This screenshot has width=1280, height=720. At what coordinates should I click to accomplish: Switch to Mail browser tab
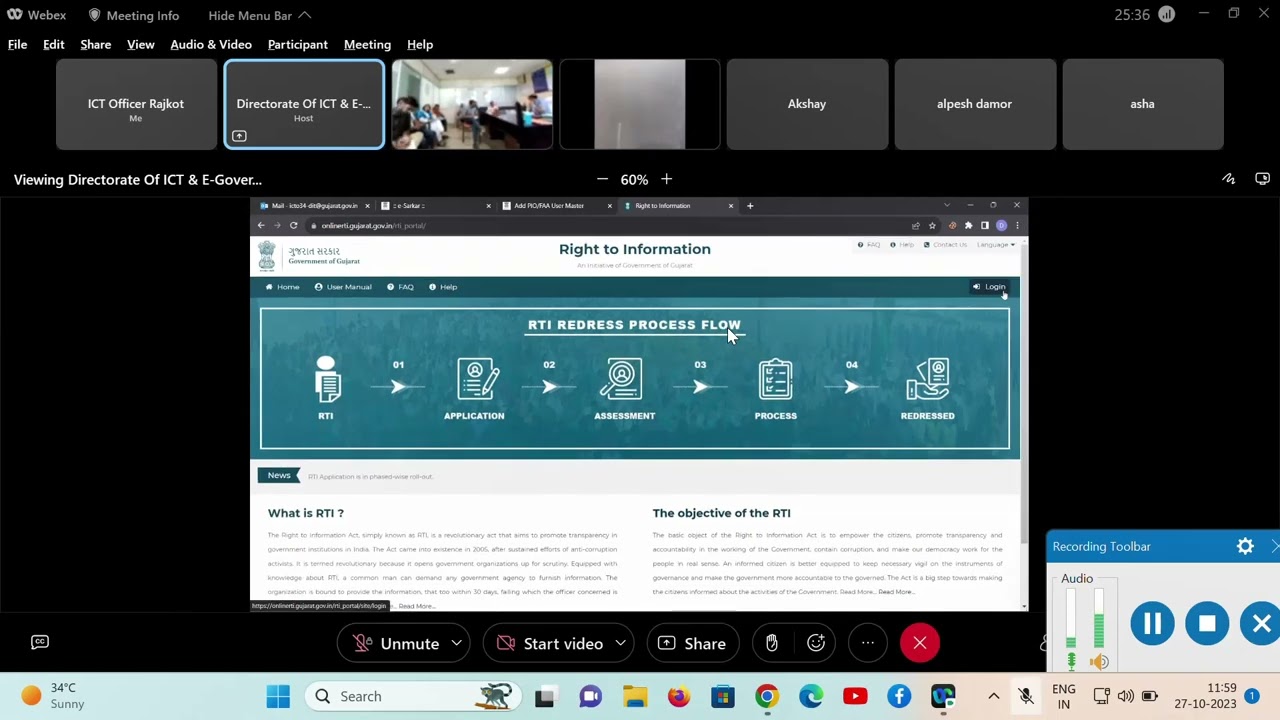pyautogui.click(x=313, y=205)
